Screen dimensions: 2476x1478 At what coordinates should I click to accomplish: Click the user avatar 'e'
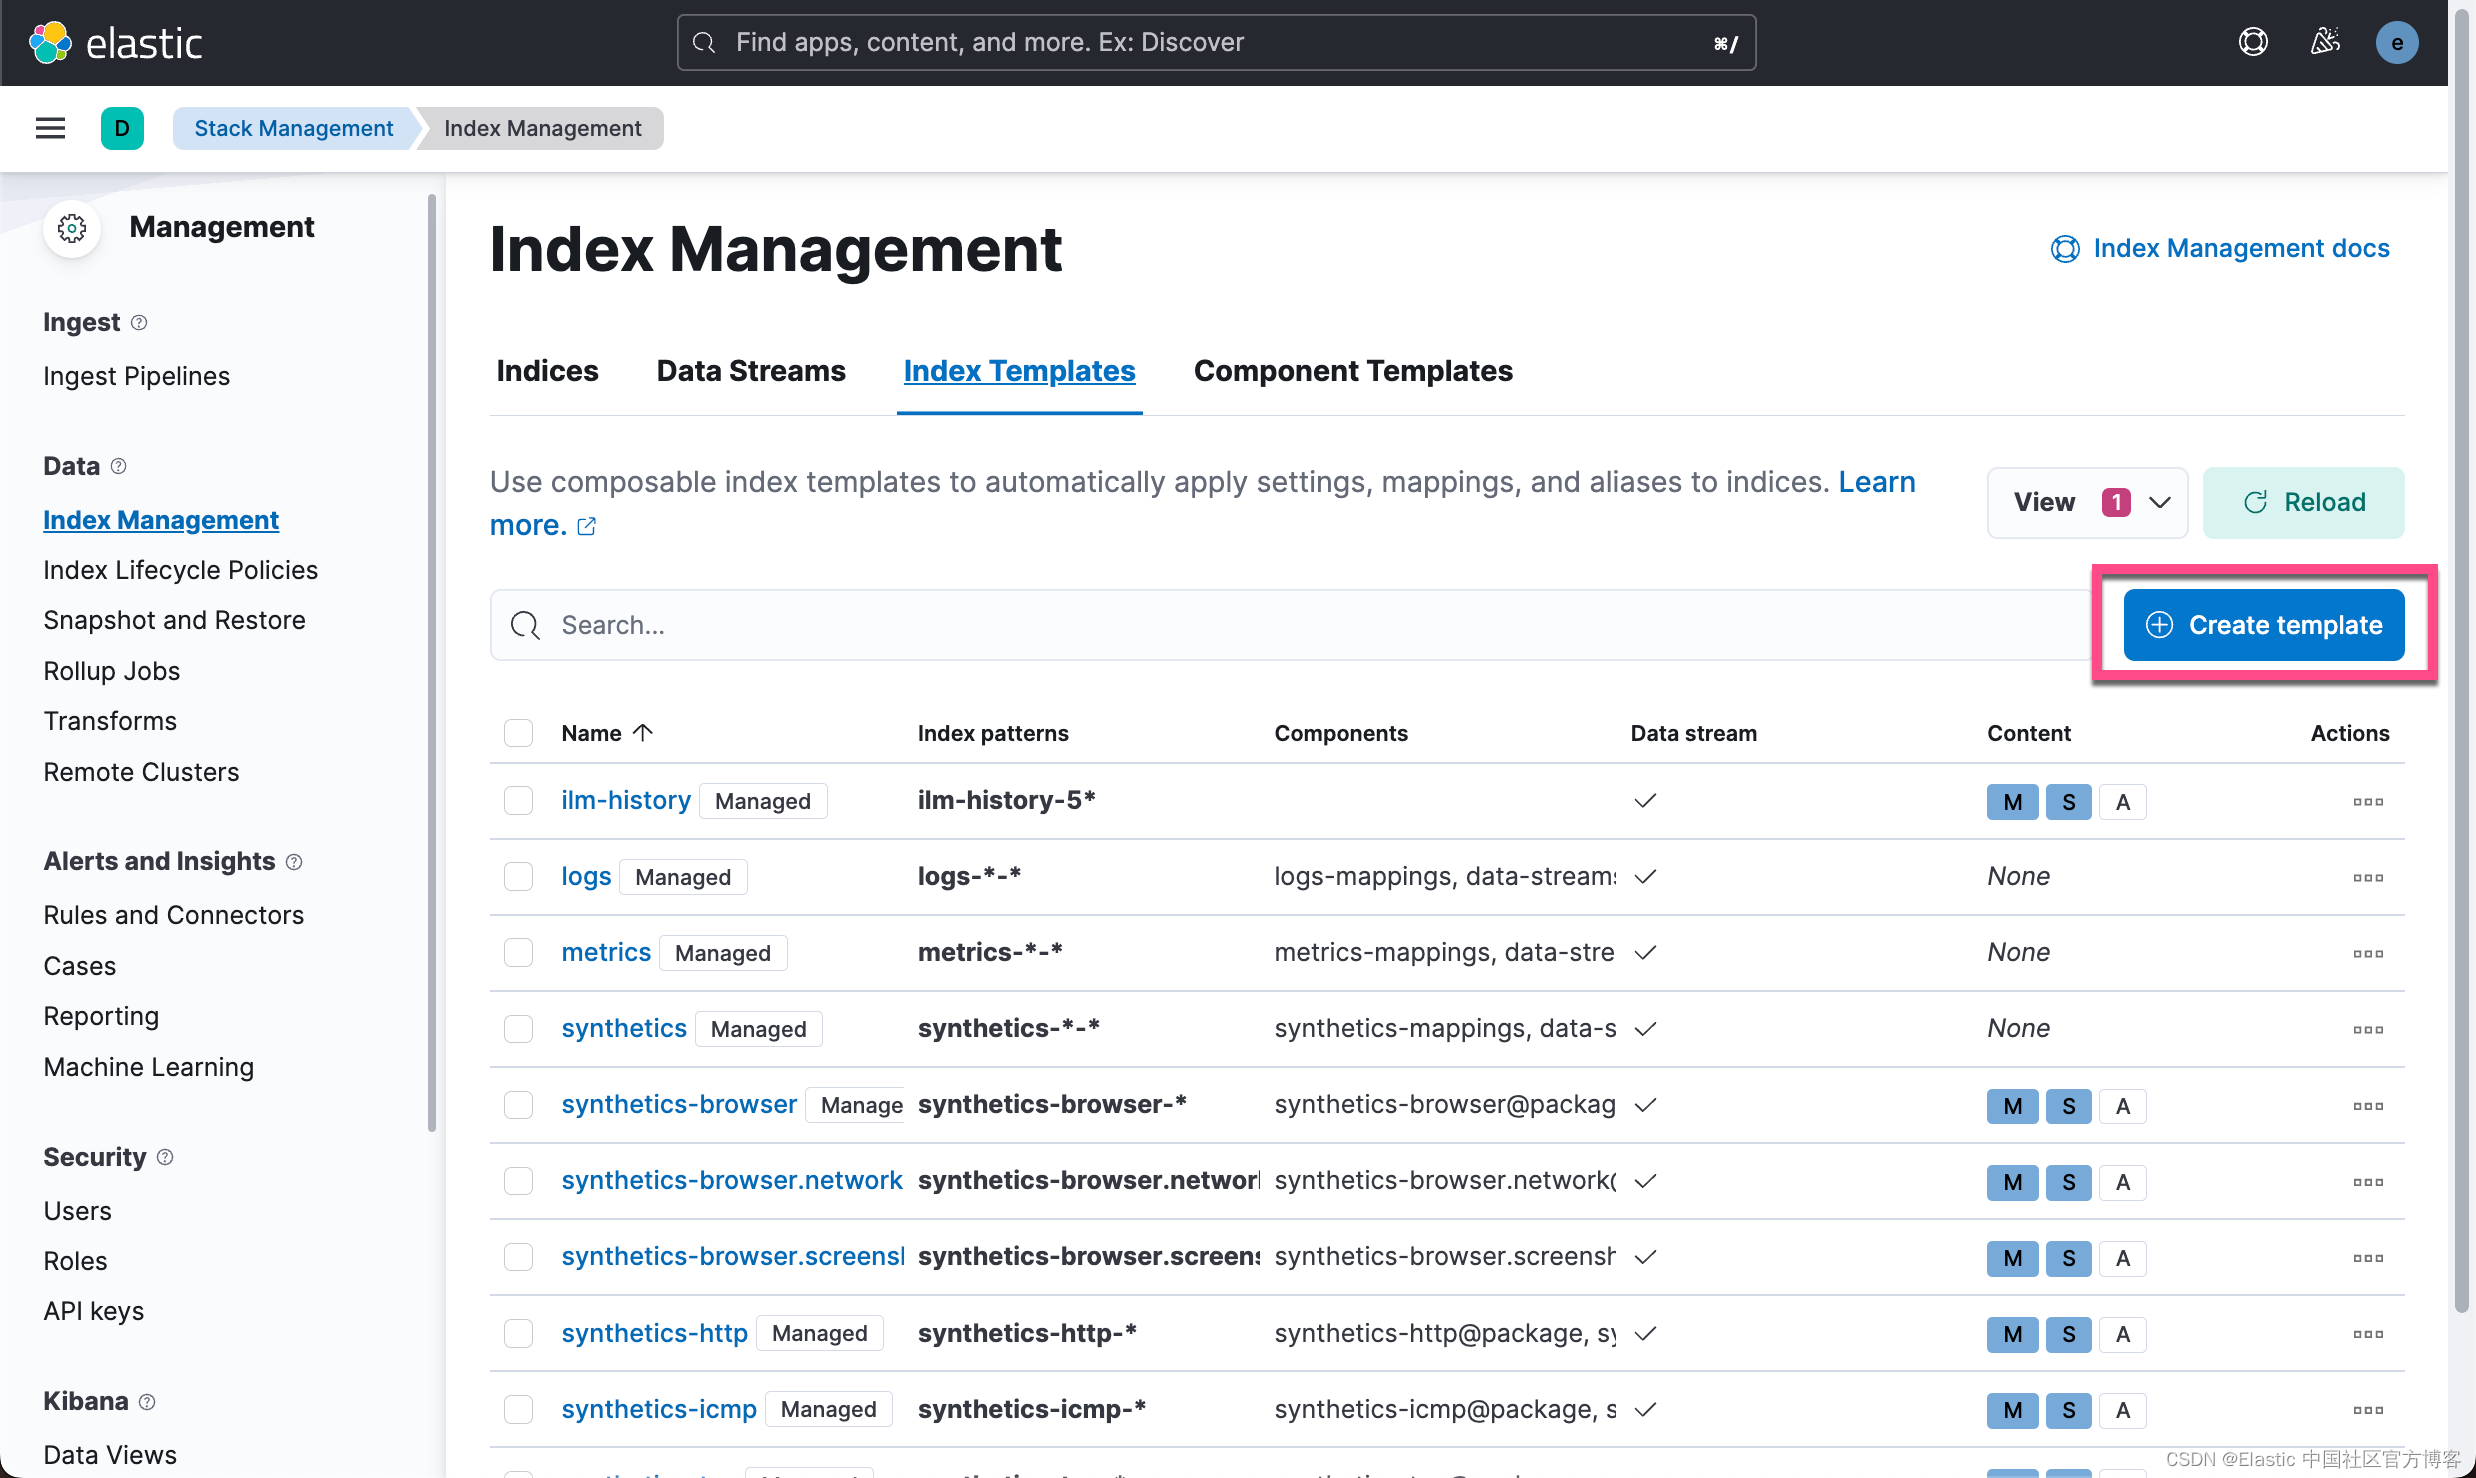[x=2396, y=42]
